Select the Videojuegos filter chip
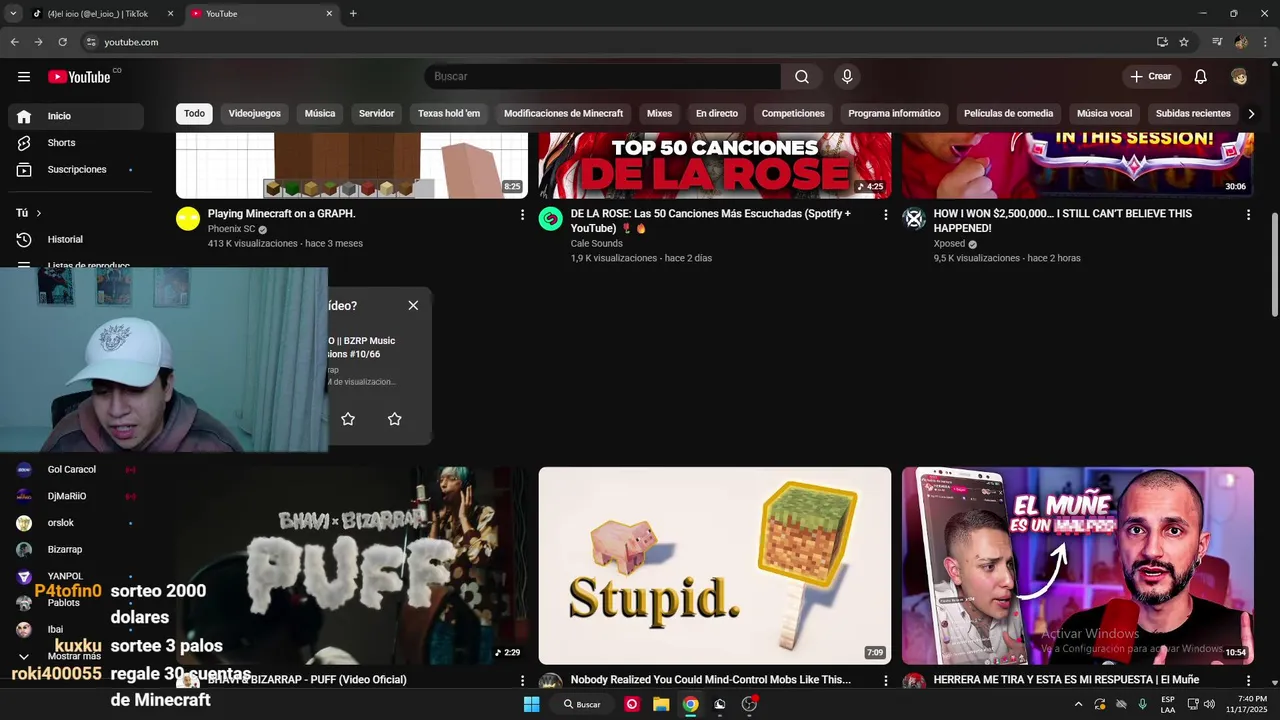 coord(255,114)
